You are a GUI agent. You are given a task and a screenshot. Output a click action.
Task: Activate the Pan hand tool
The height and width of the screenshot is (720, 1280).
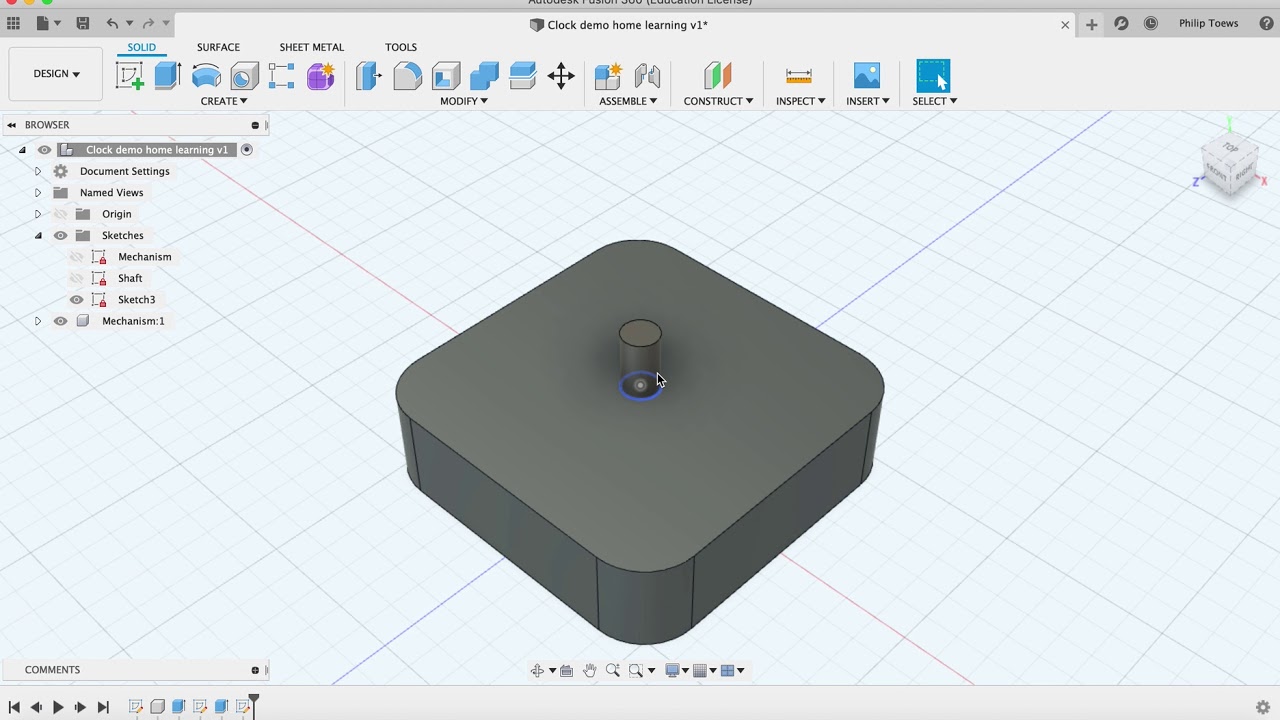589,671
